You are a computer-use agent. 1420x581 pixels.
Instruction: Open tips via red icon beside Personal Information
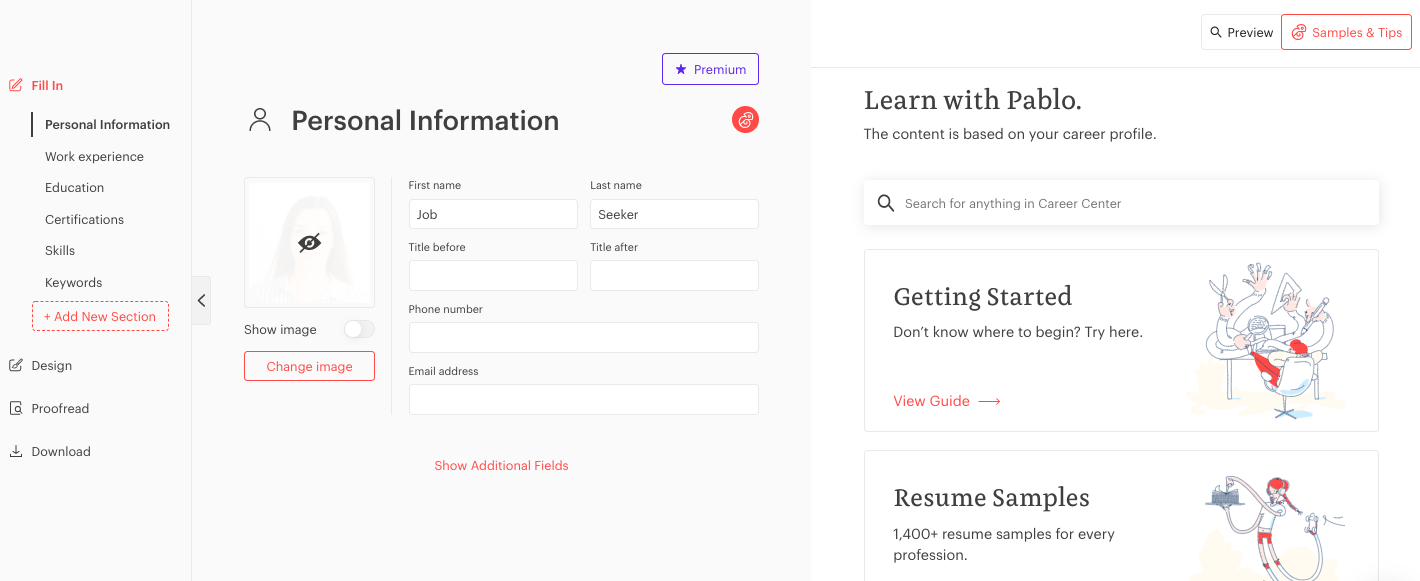click(x=745, y=120)
